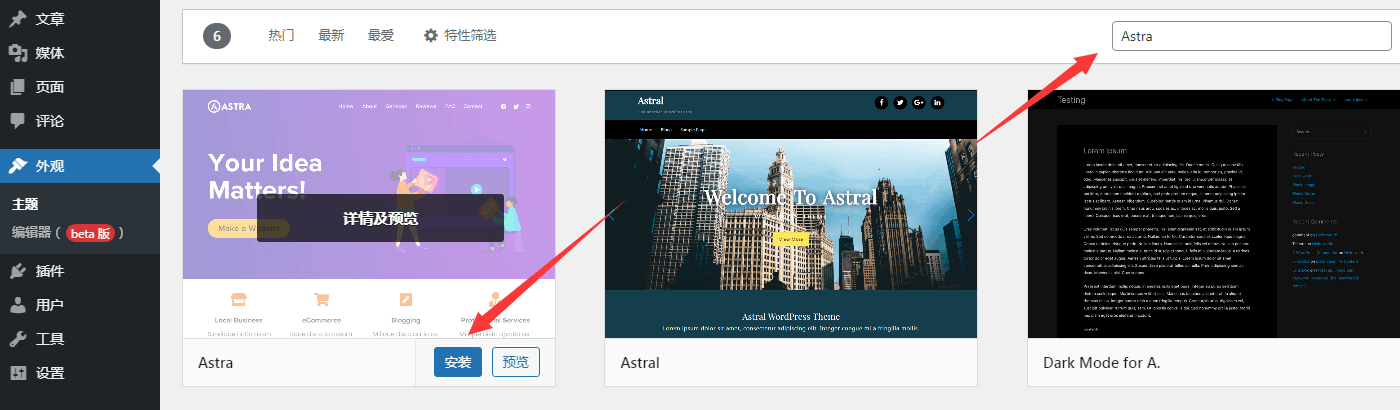
Task: Click the comment bubble icon beside 评论
Action: [x=18, y=121]
